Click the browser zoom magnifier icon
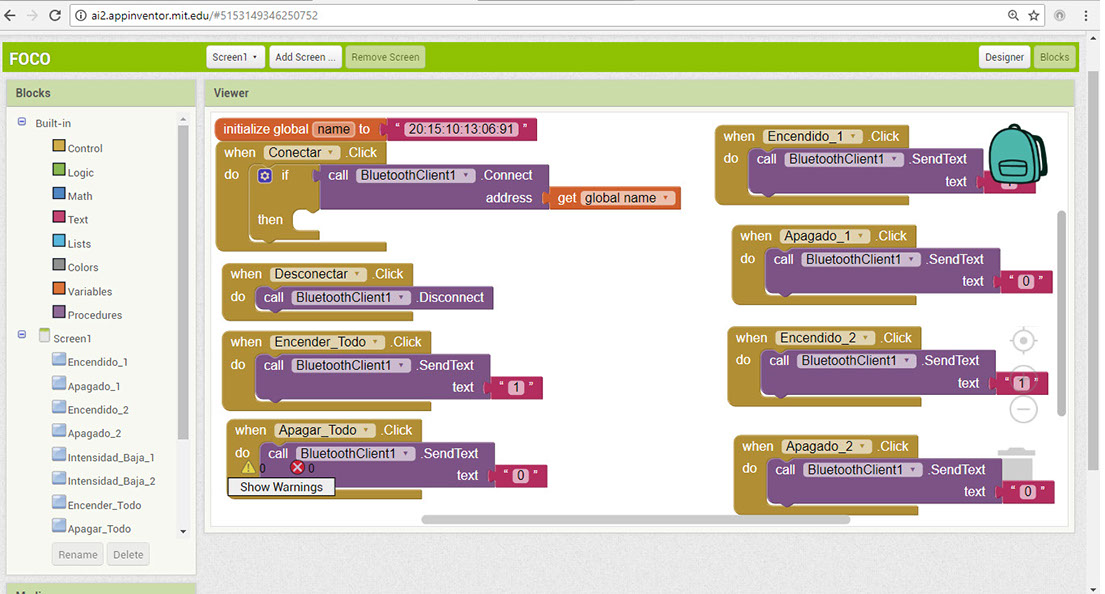 [x=1013, y=15]
